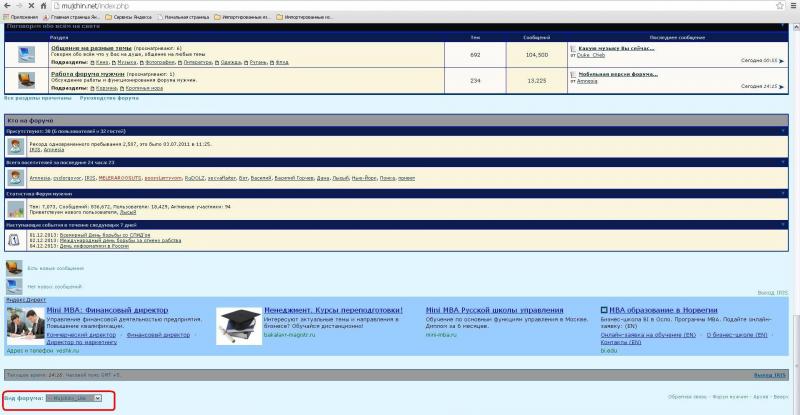The height and width of the screenshot is (415, 800).
Task: Bookmark this page with the star icon
Action: point(779,6)
